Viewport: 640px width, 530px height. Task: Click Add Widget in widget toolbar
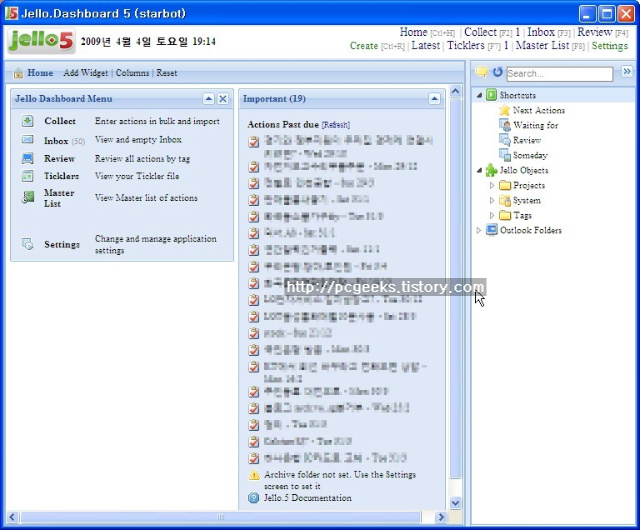pyautogui.click(x=86, y=73)
